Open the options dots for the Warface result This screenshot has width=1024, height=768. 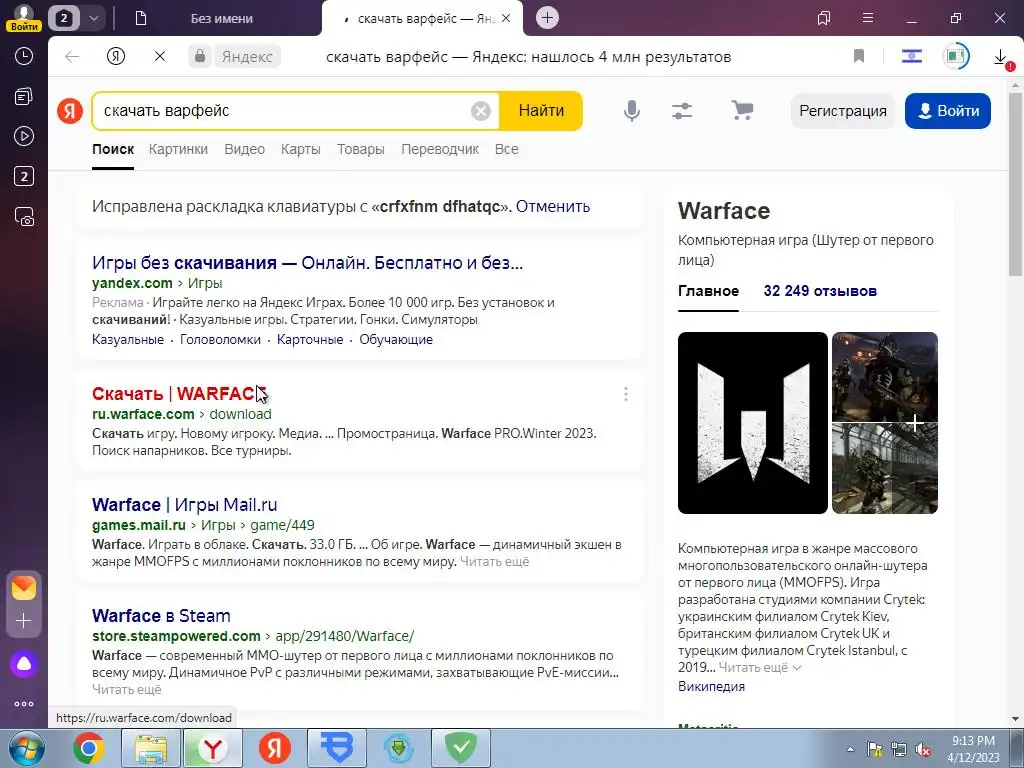click(626, 394)
